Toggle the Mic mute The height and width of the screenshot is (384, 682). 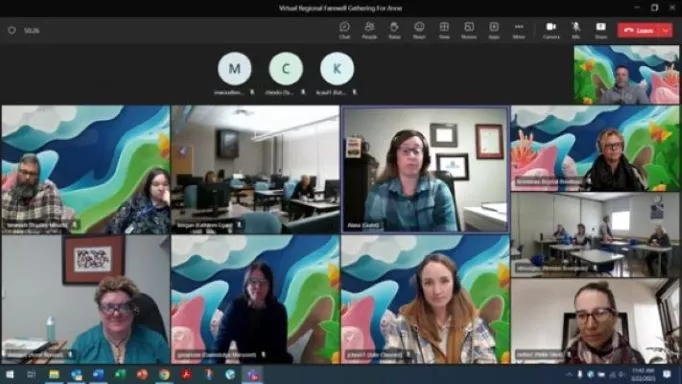(576, 30)
